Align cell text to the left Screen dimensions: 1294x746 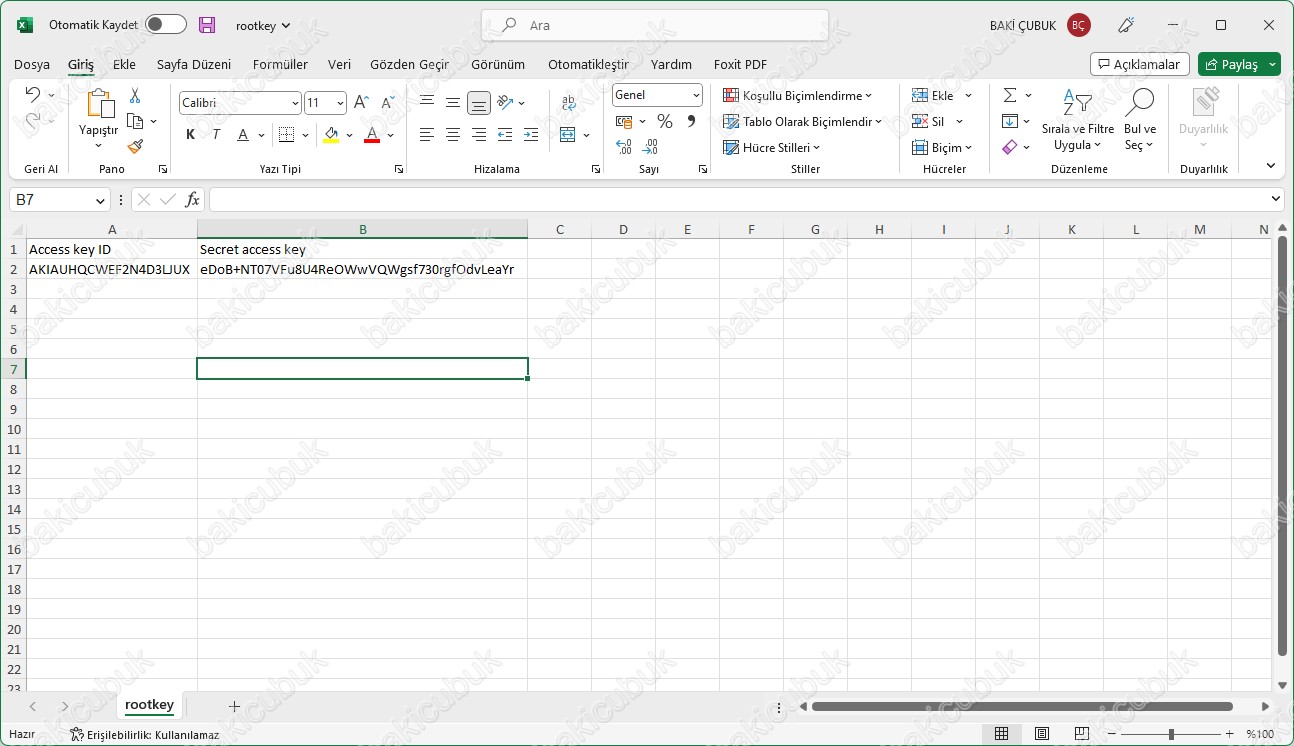[427, 134]
